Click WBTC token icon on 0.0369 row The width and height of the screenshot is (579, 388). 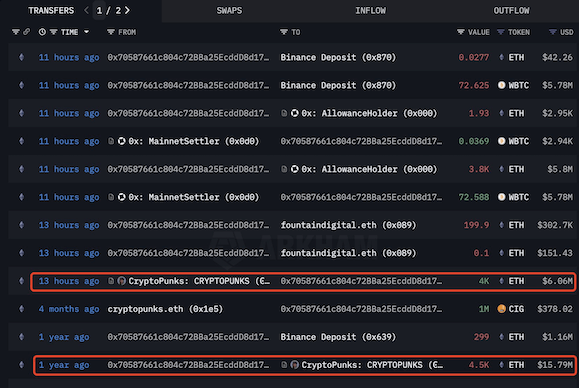(x=501, y=141)
